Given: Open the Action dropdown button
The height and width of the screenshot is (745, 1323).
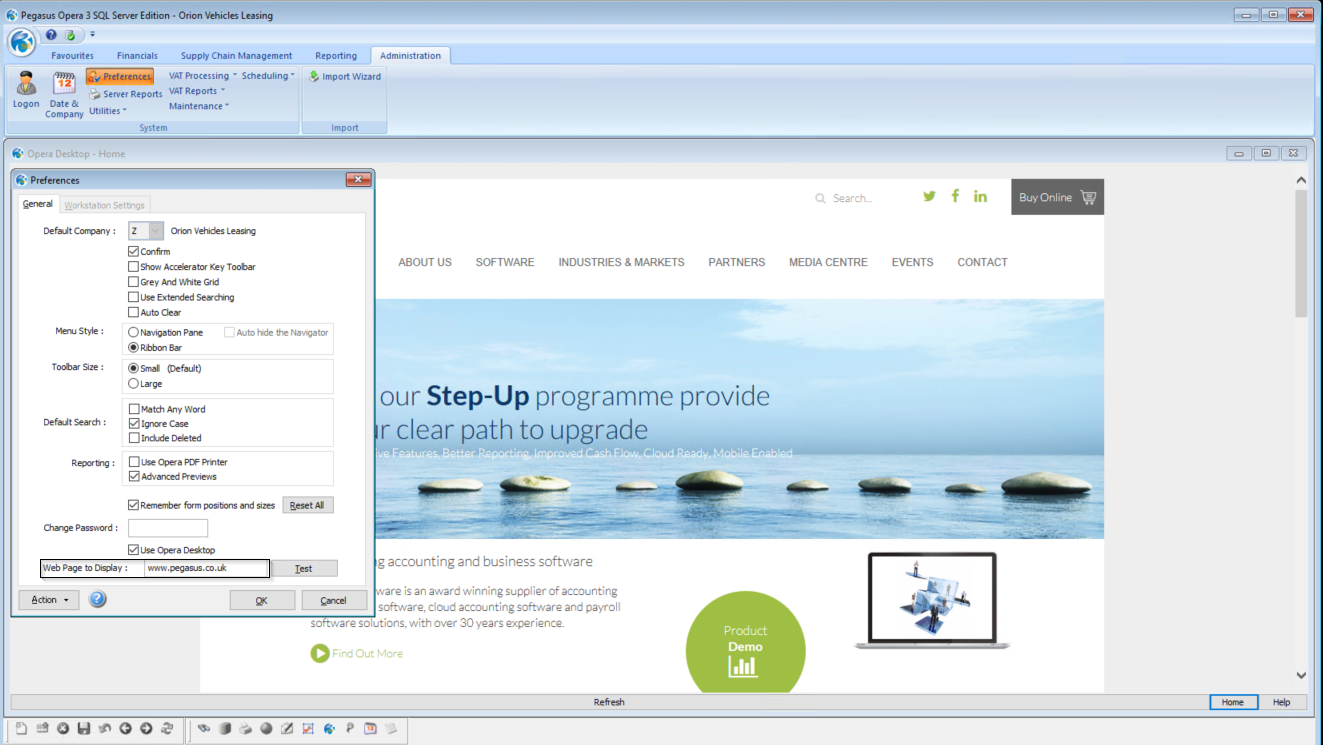Looking at the screenshot, I should point(49,600).
